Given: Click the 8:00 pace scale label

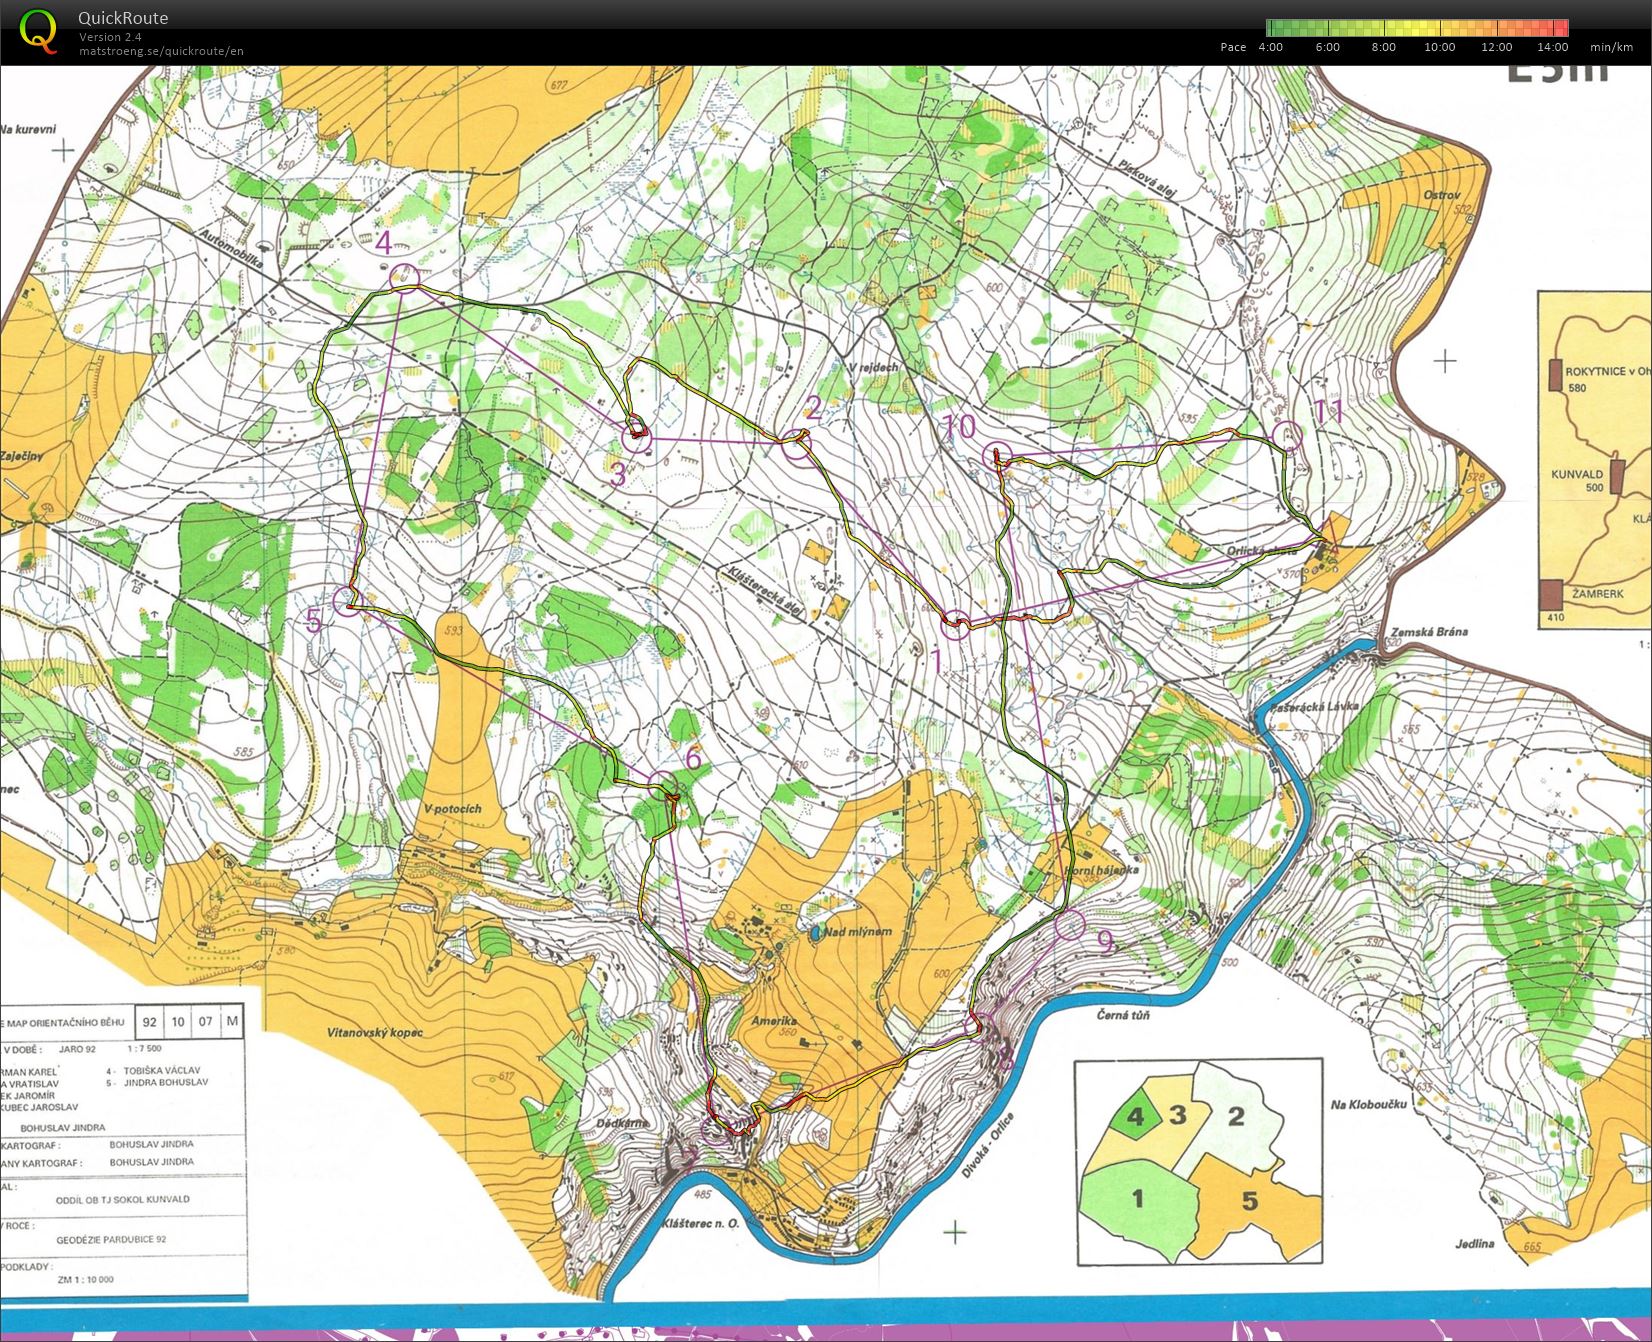Looking at the screenshot, I should point(1383,47).
